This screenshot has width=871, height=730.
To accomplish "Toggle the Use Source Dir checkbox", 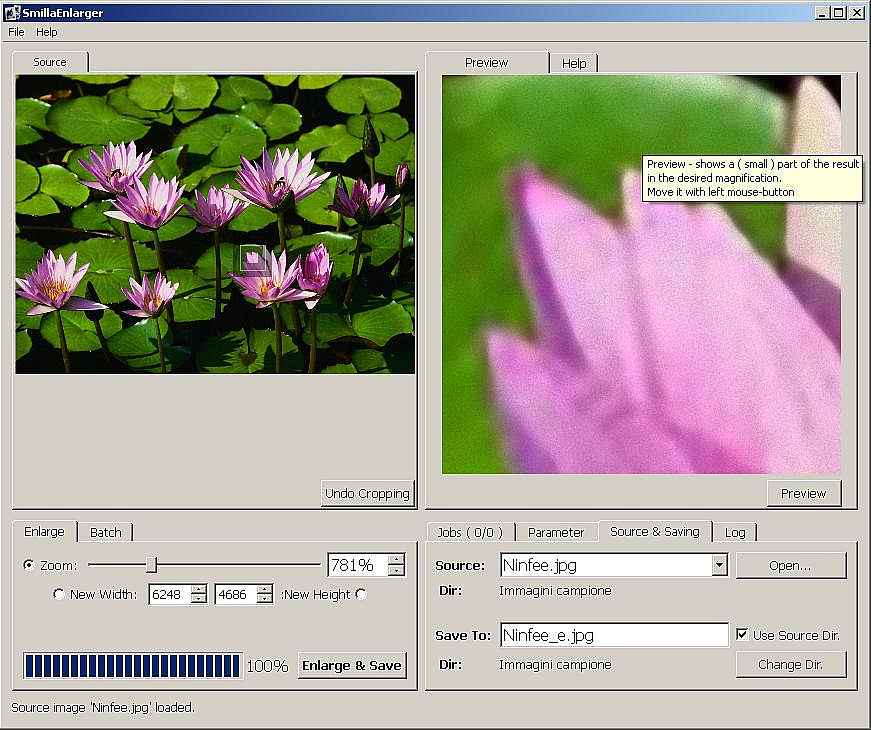I will click(742, 635).
